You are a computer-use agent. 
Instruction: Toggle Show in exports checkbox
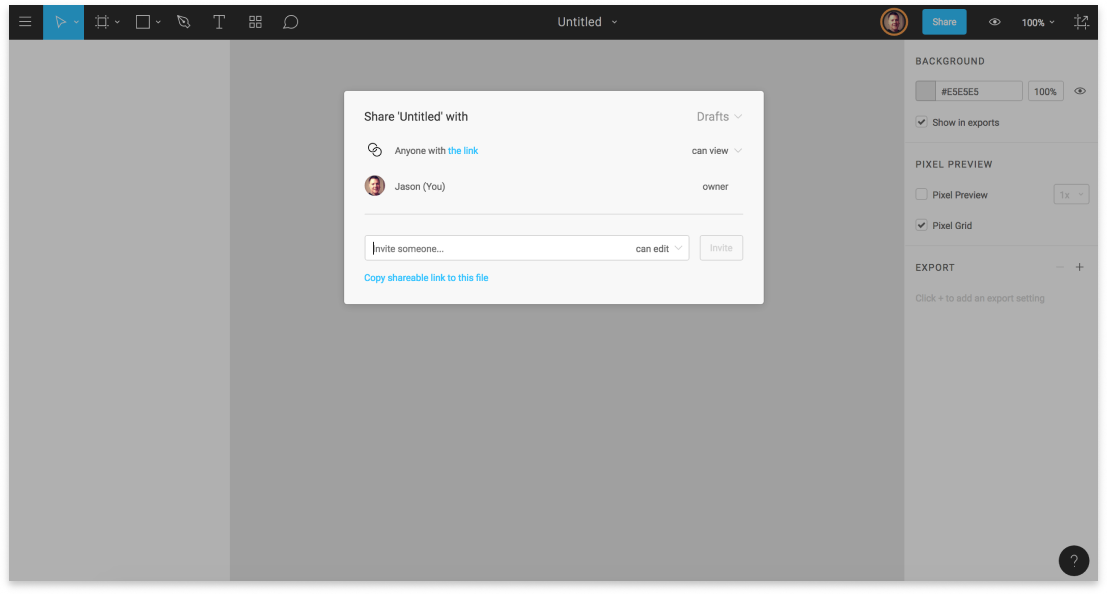(921, 122)
